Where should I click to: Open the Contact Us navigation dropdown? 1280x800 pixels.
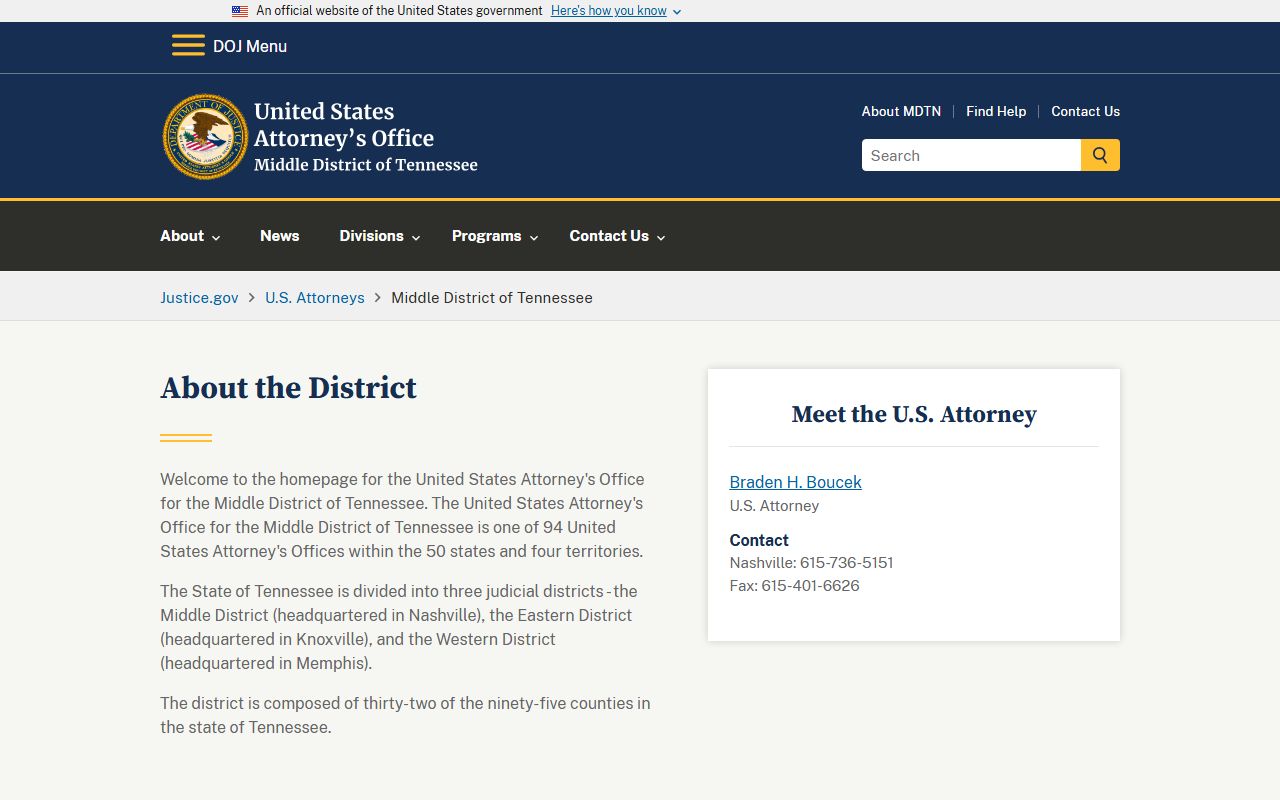click(617, 236)
